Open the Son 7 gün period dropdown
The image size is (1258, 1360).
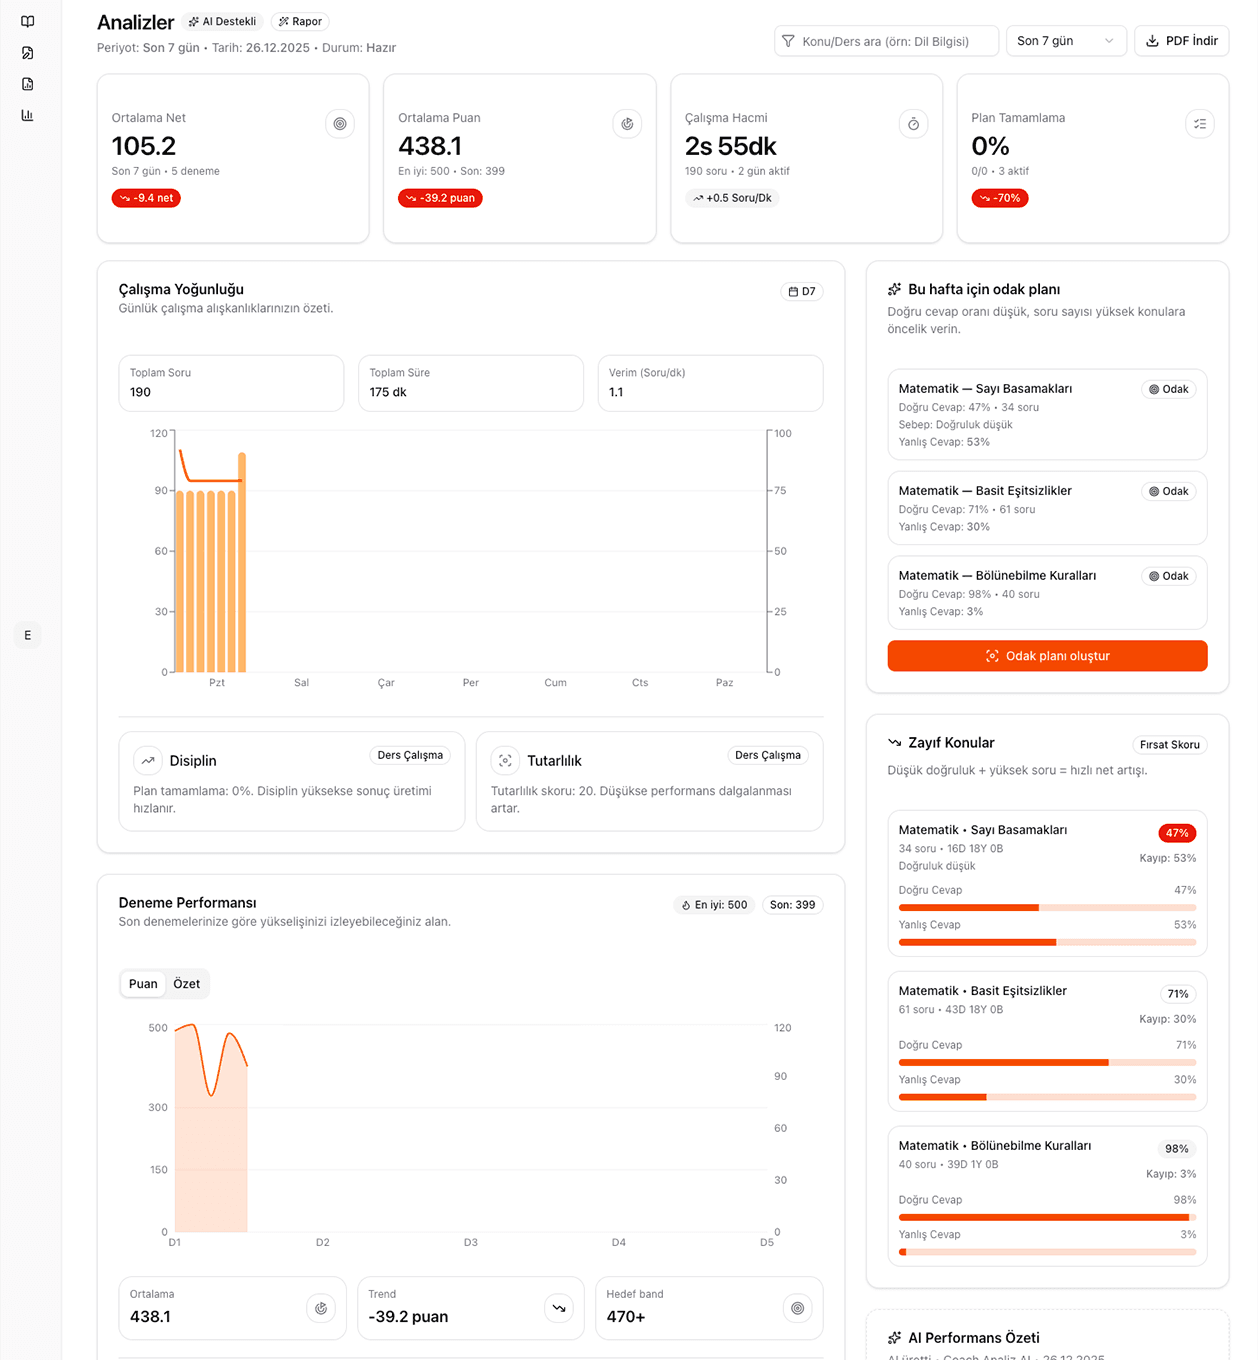(1065, 41)
